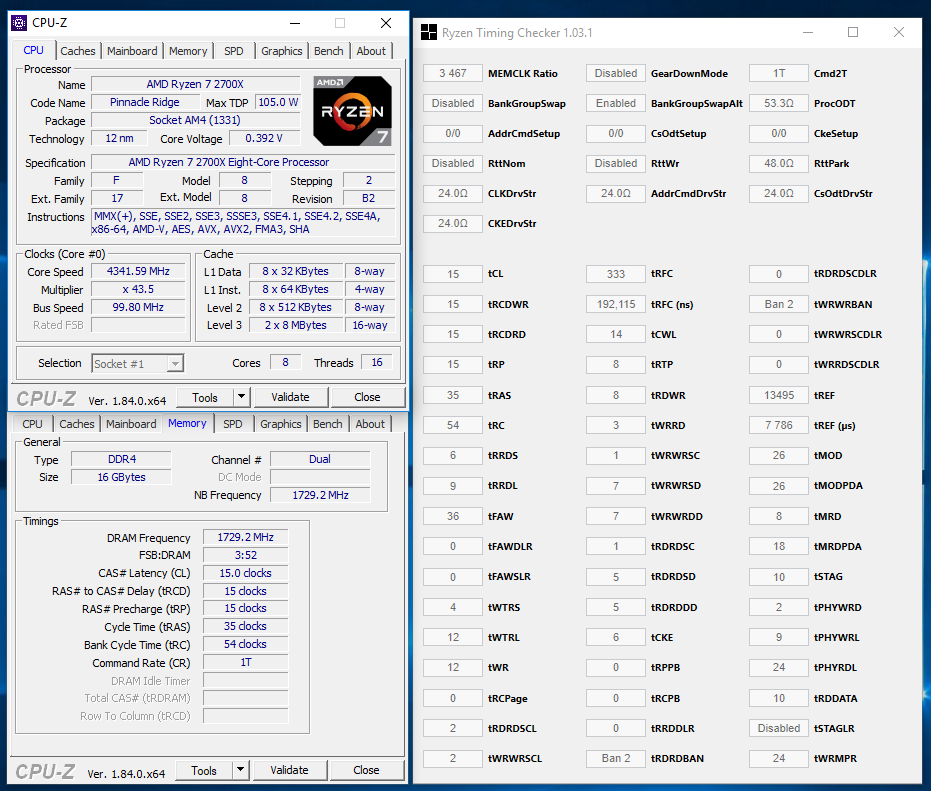Click the Channel # value Dual

320,459
